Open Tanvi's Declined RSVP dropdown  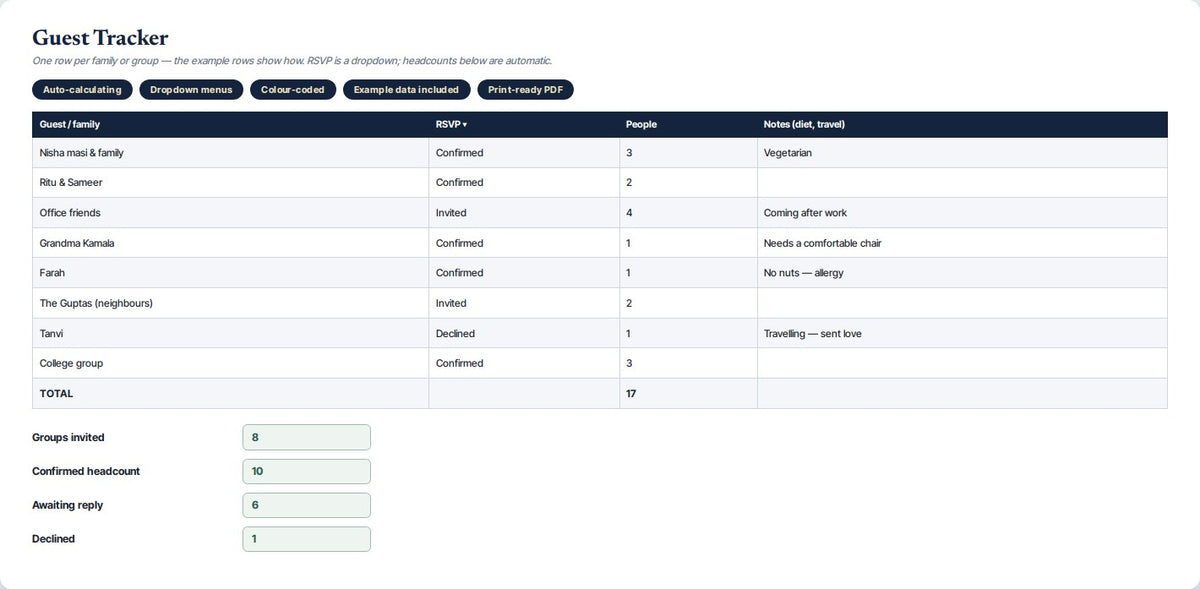point(524,333)
